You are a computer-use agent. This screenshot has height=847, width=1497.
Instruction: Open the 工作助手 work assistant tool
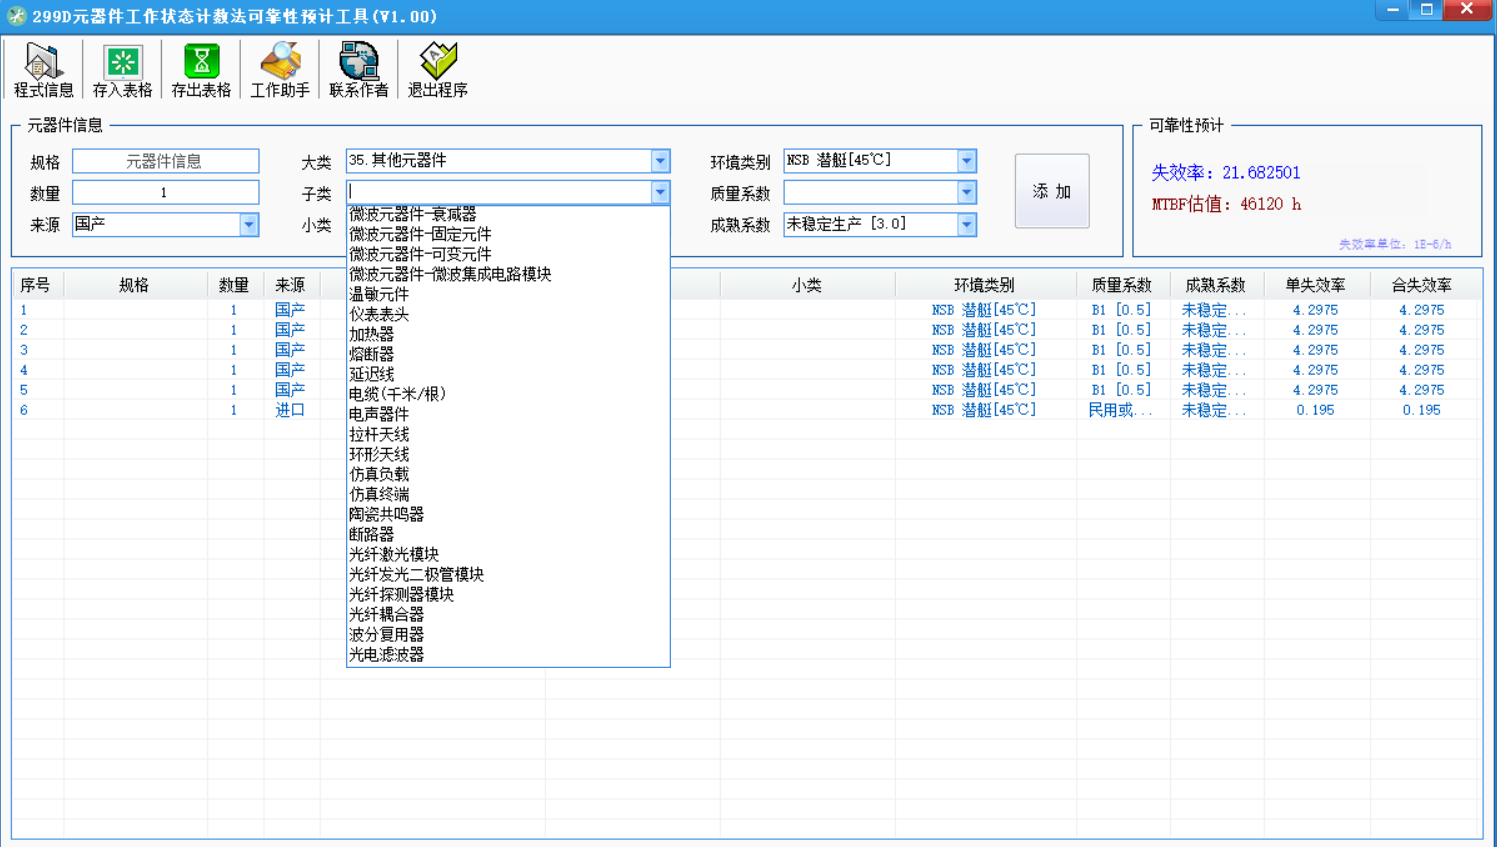click(x=280, y=69)
